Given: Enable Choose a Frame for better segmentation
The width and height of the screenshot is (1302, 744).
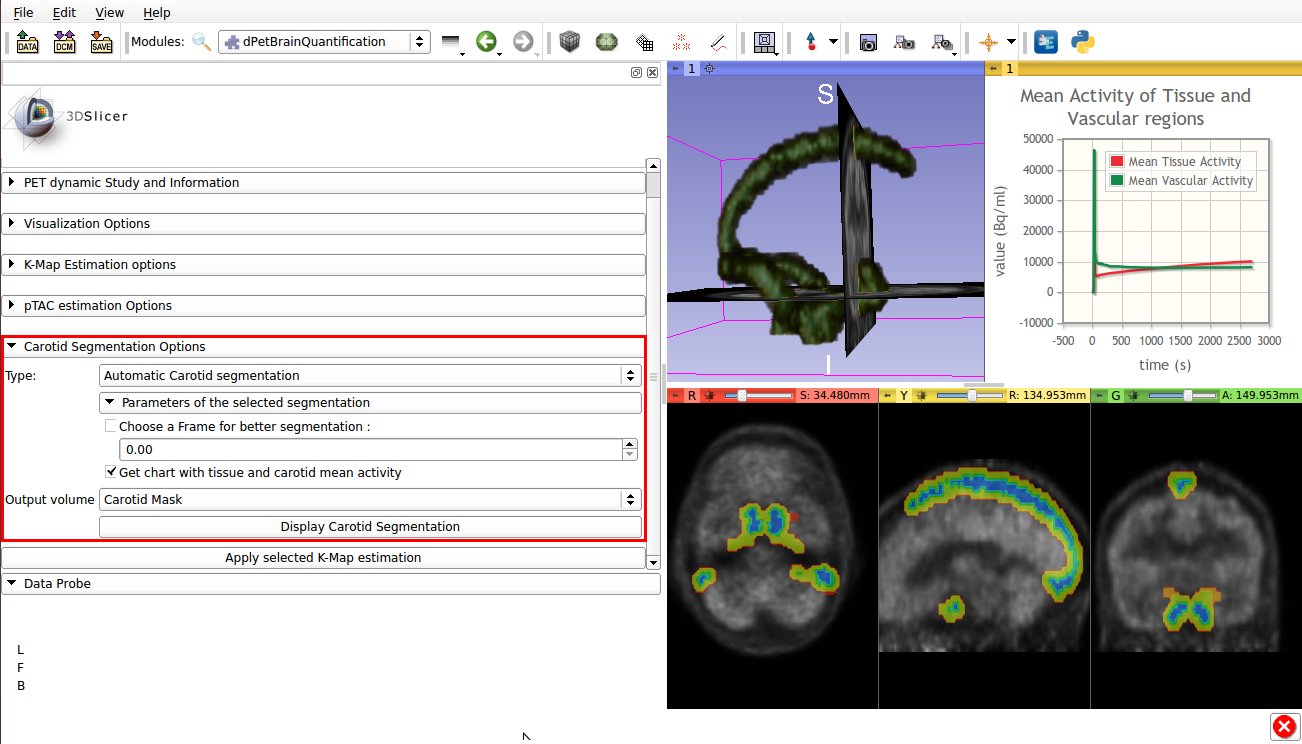Looking at the screenshot, I should (111, 426).
